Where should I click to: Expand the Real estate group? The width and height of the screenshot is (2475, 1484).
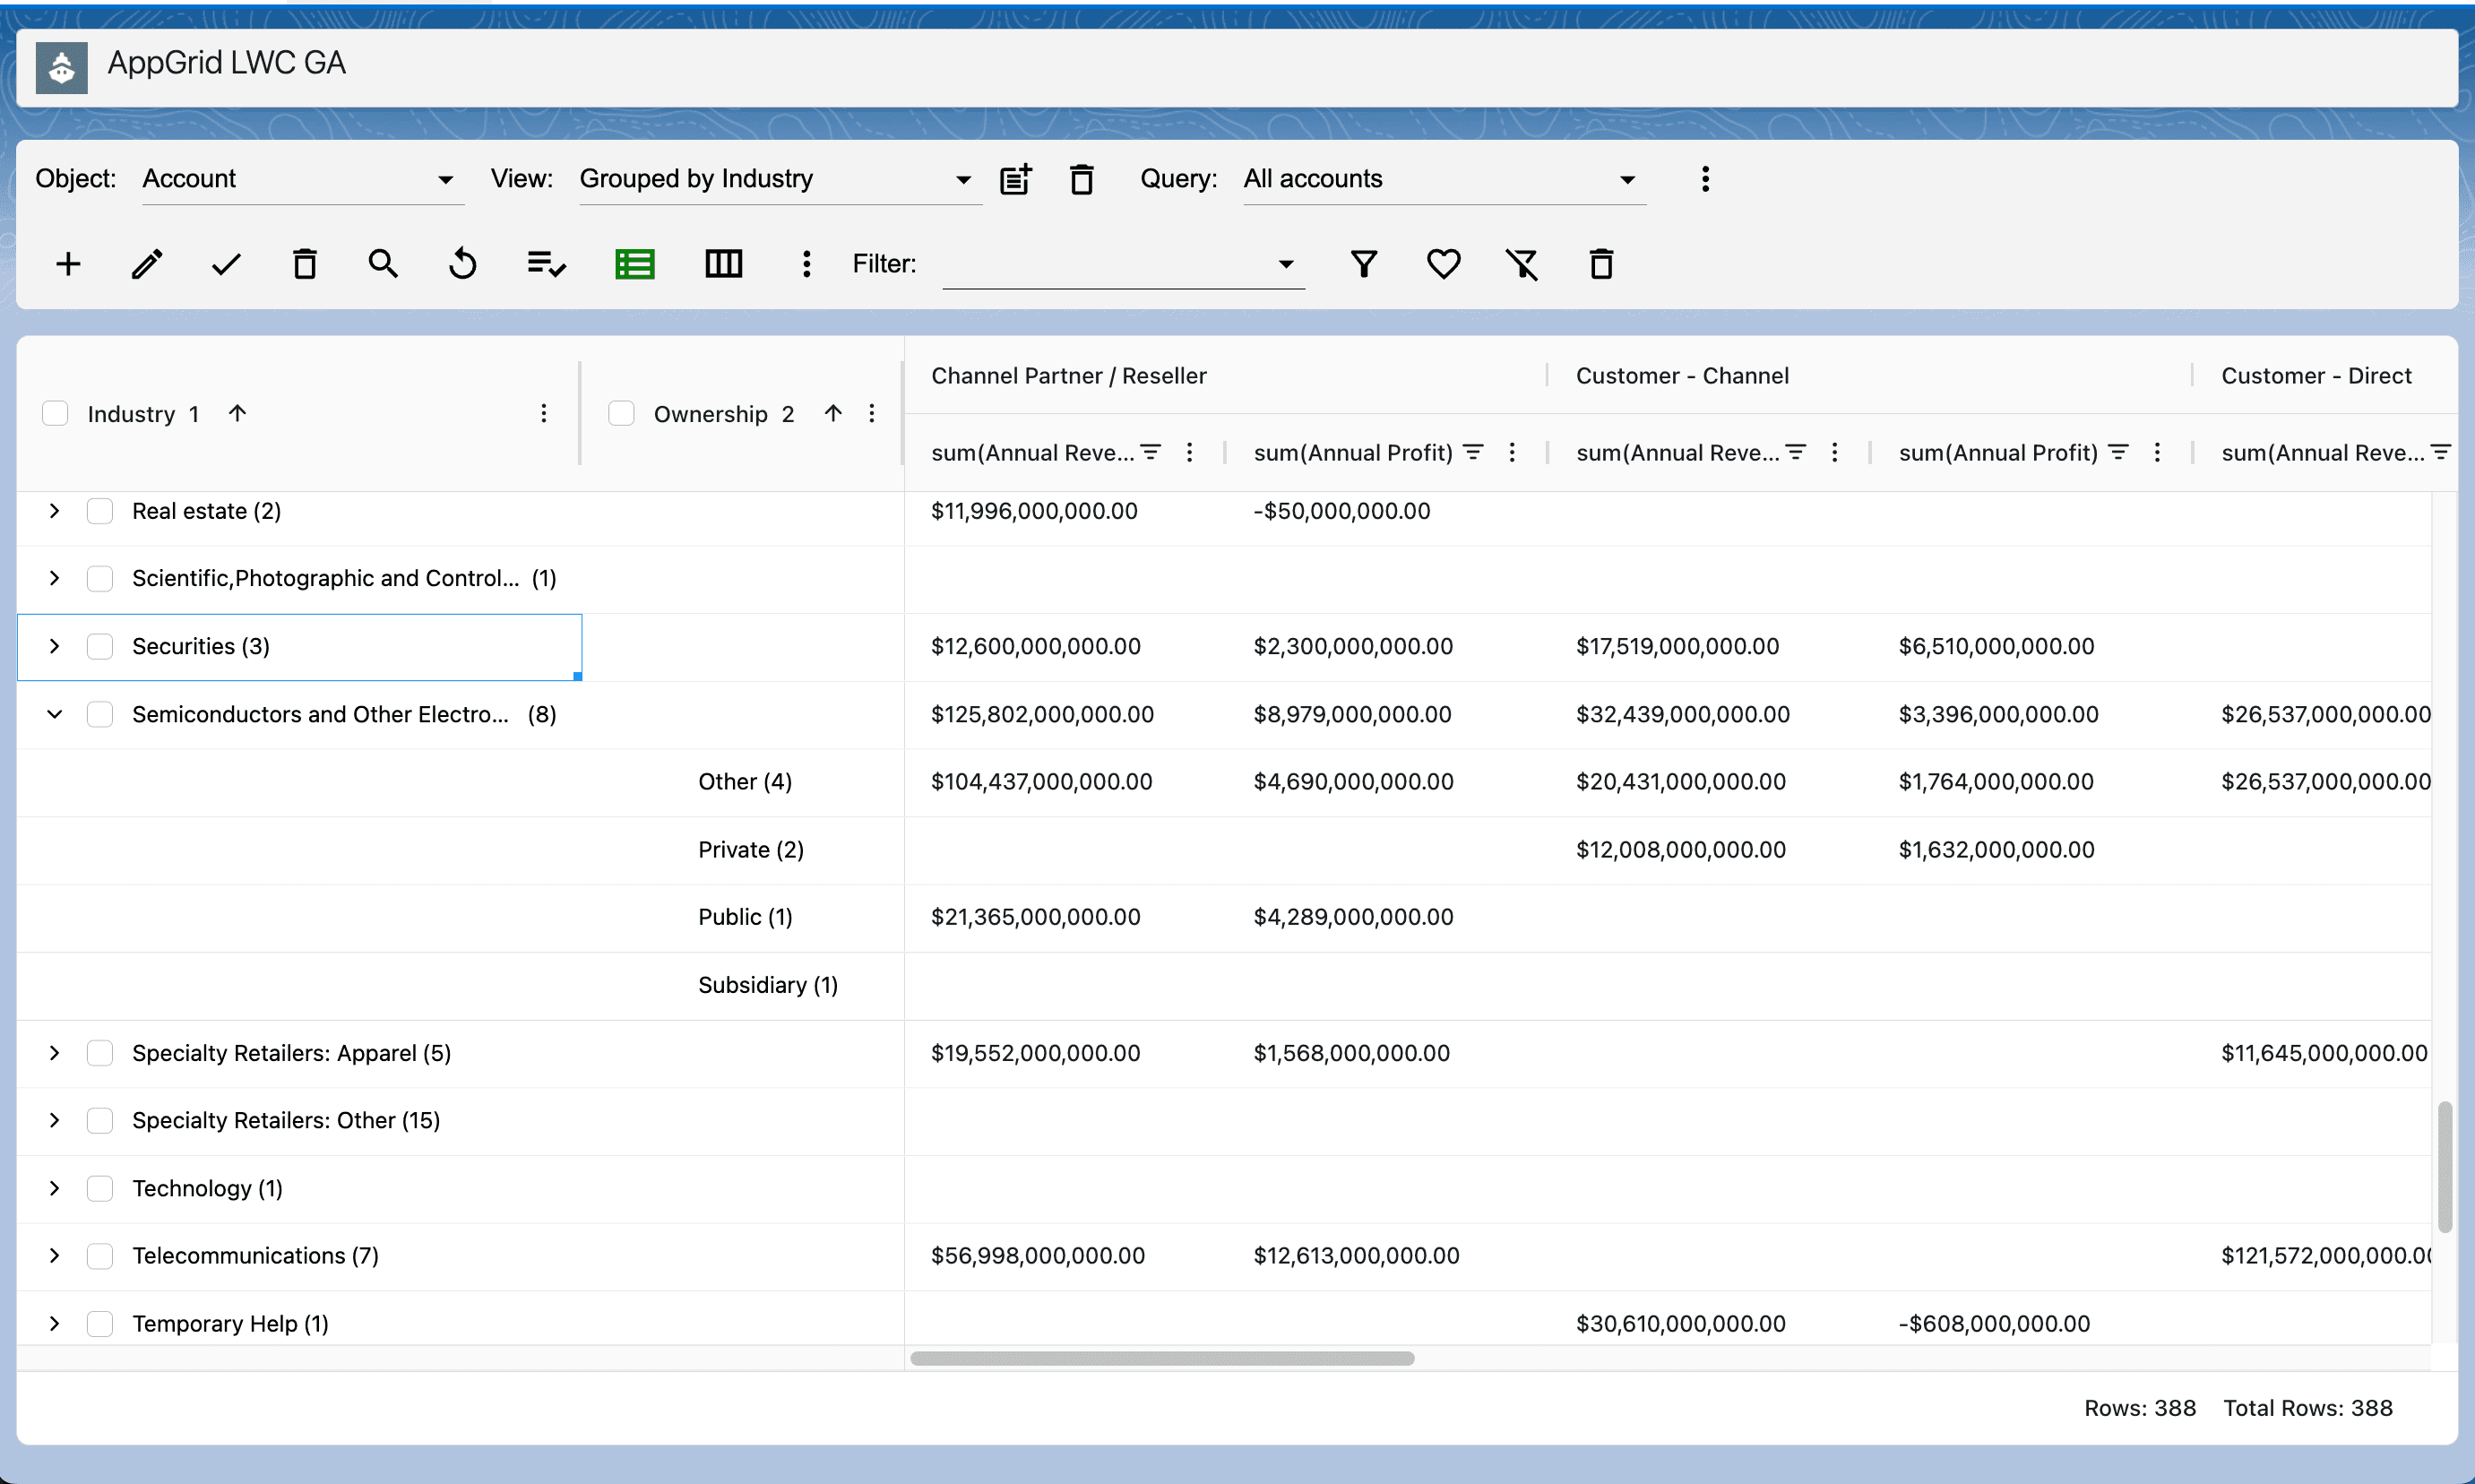click(x=55, y=511)
